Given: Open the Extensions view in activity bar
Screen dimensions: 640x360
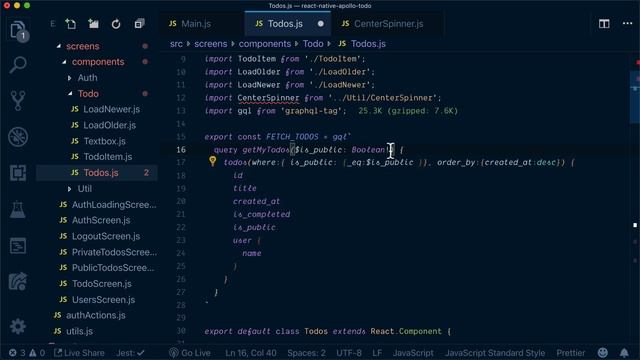Looking at the screenshot, I should [x=18, y=173].
